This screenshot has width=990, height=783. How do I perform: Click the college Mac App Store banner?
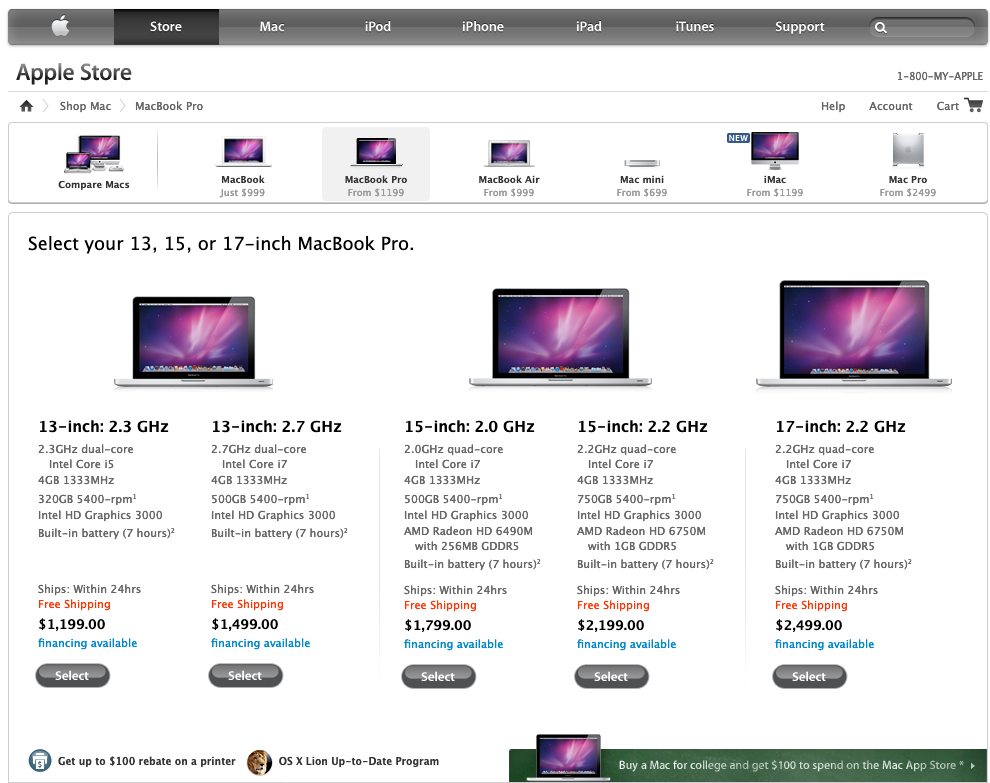[x=748, y=765]
